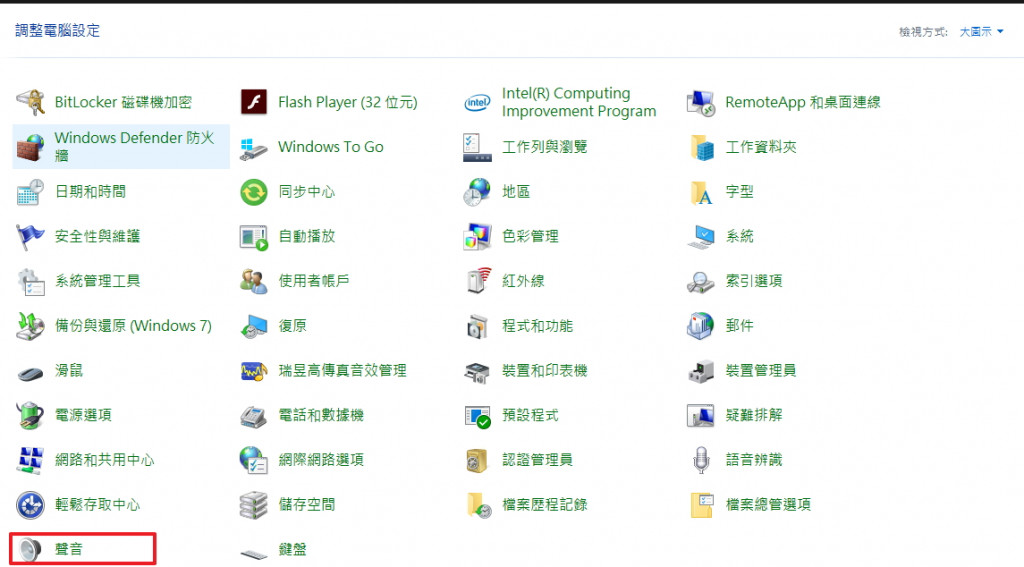
Task: Click the 電源選項 text link
Action: (83, 415)
